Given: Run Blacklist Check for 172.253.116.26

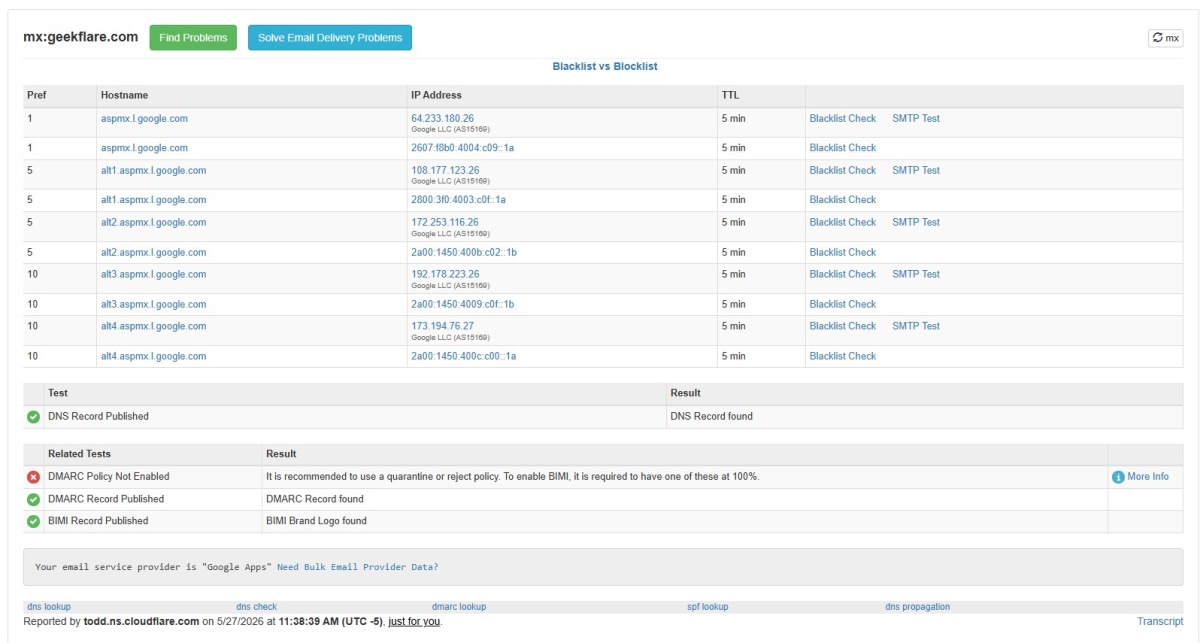Looking at the screenshot, I should pyautogui.click(x=843, y=223).
